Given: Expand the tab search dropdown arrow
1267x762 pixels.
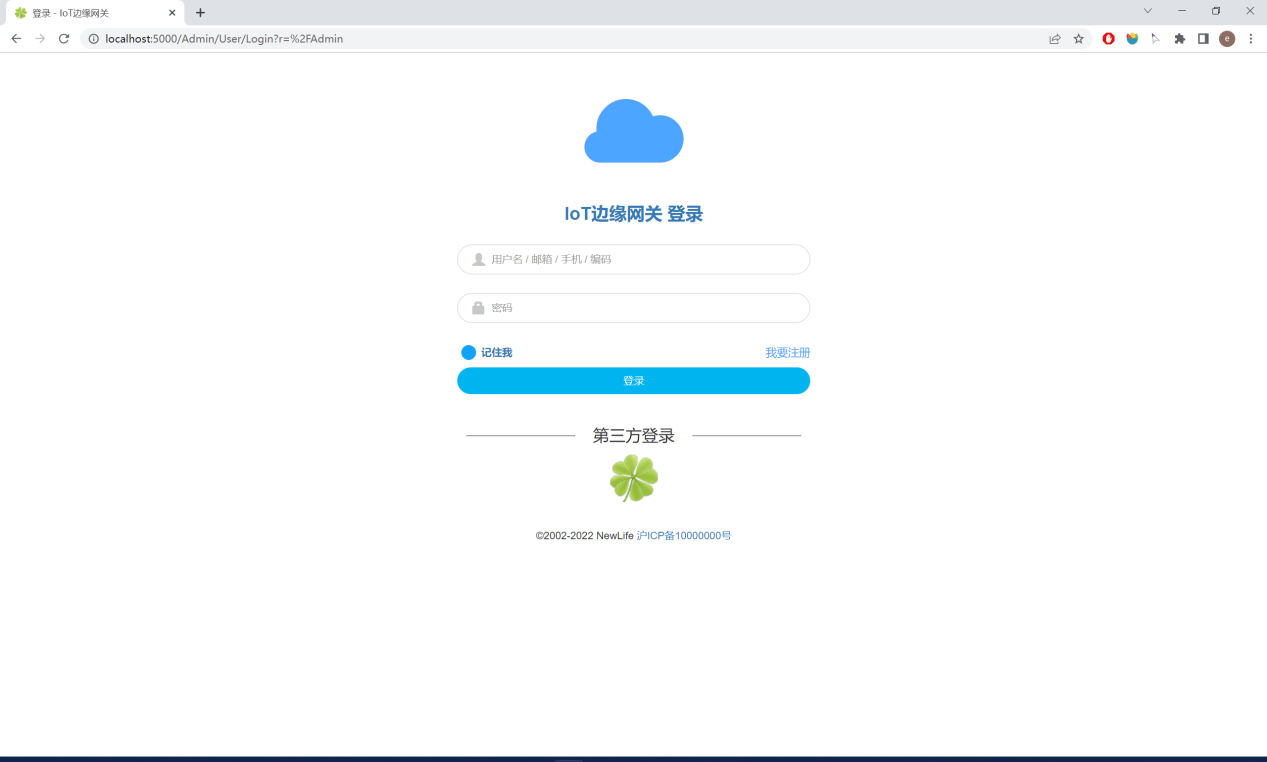Looking at the screenshot, I should coord(1148,11).
